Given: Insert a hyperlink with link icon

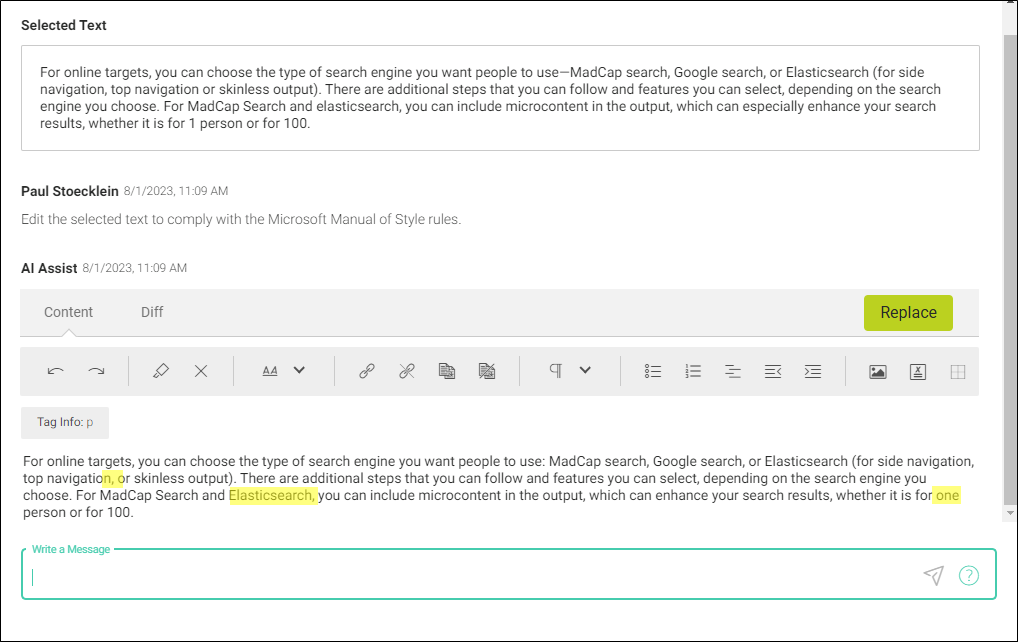Looking at the screenshot, I should point(367,371).
